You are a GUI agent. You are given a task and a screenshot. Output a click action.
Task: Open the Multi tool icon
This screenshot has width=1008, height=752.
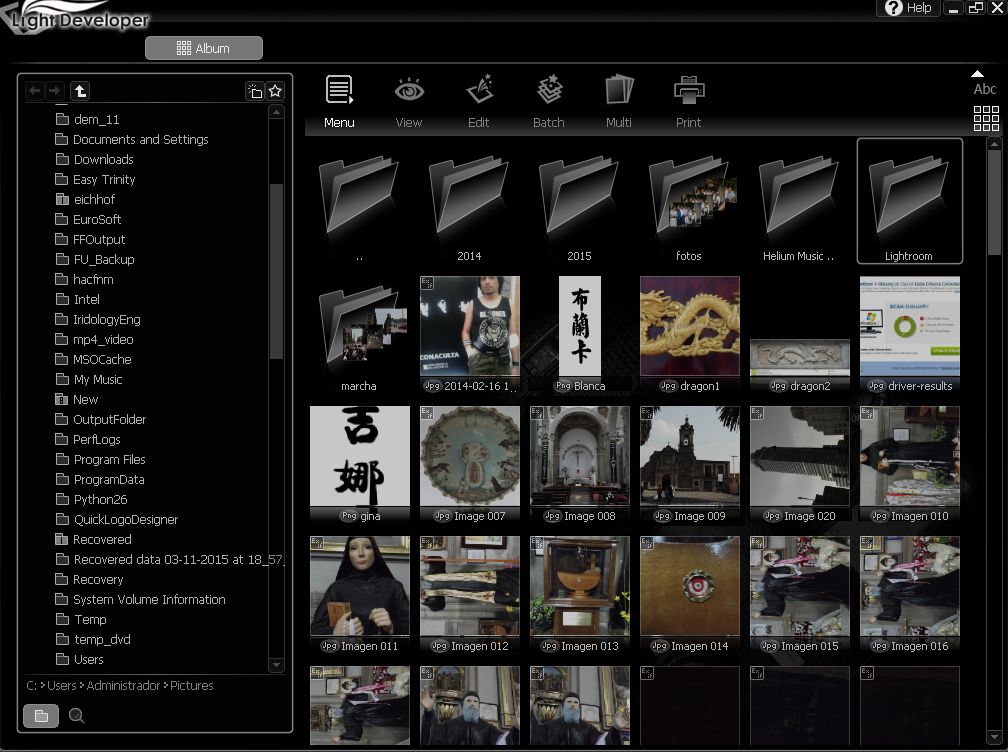pos(619,101)
